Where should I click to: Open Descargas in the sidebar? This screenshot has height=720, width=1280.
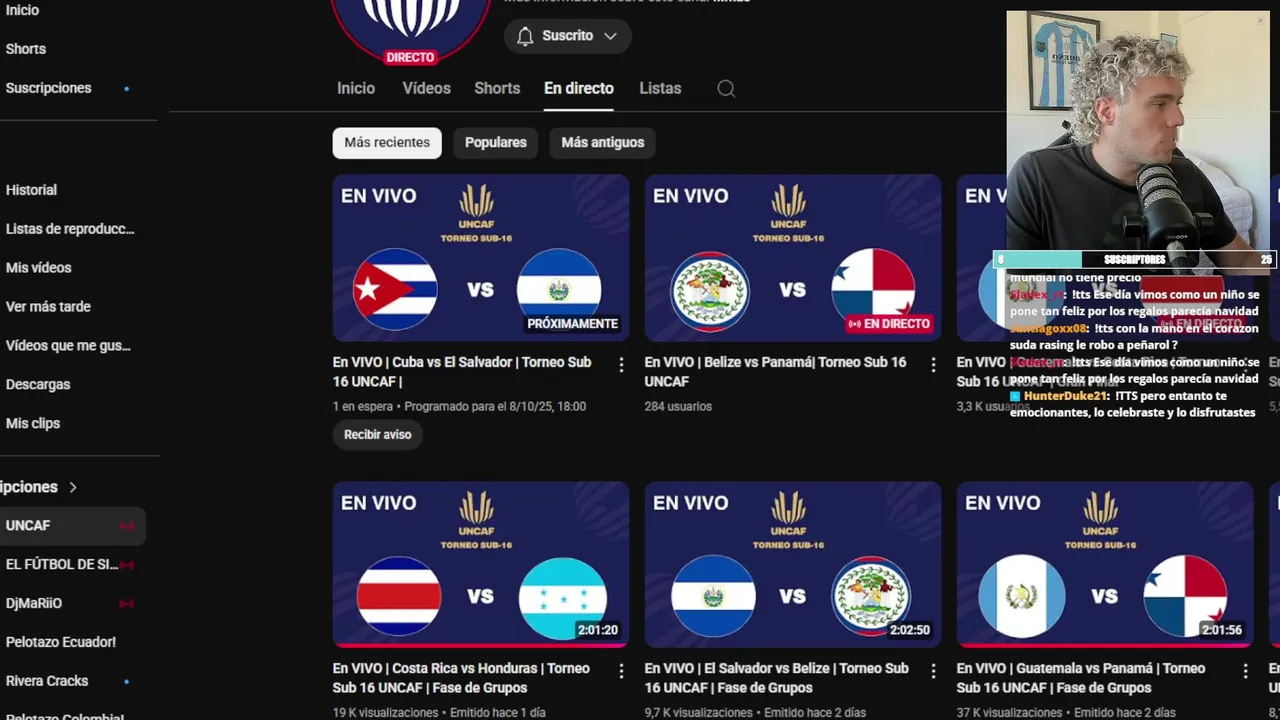pyautogui.click(x=38, y=385)
